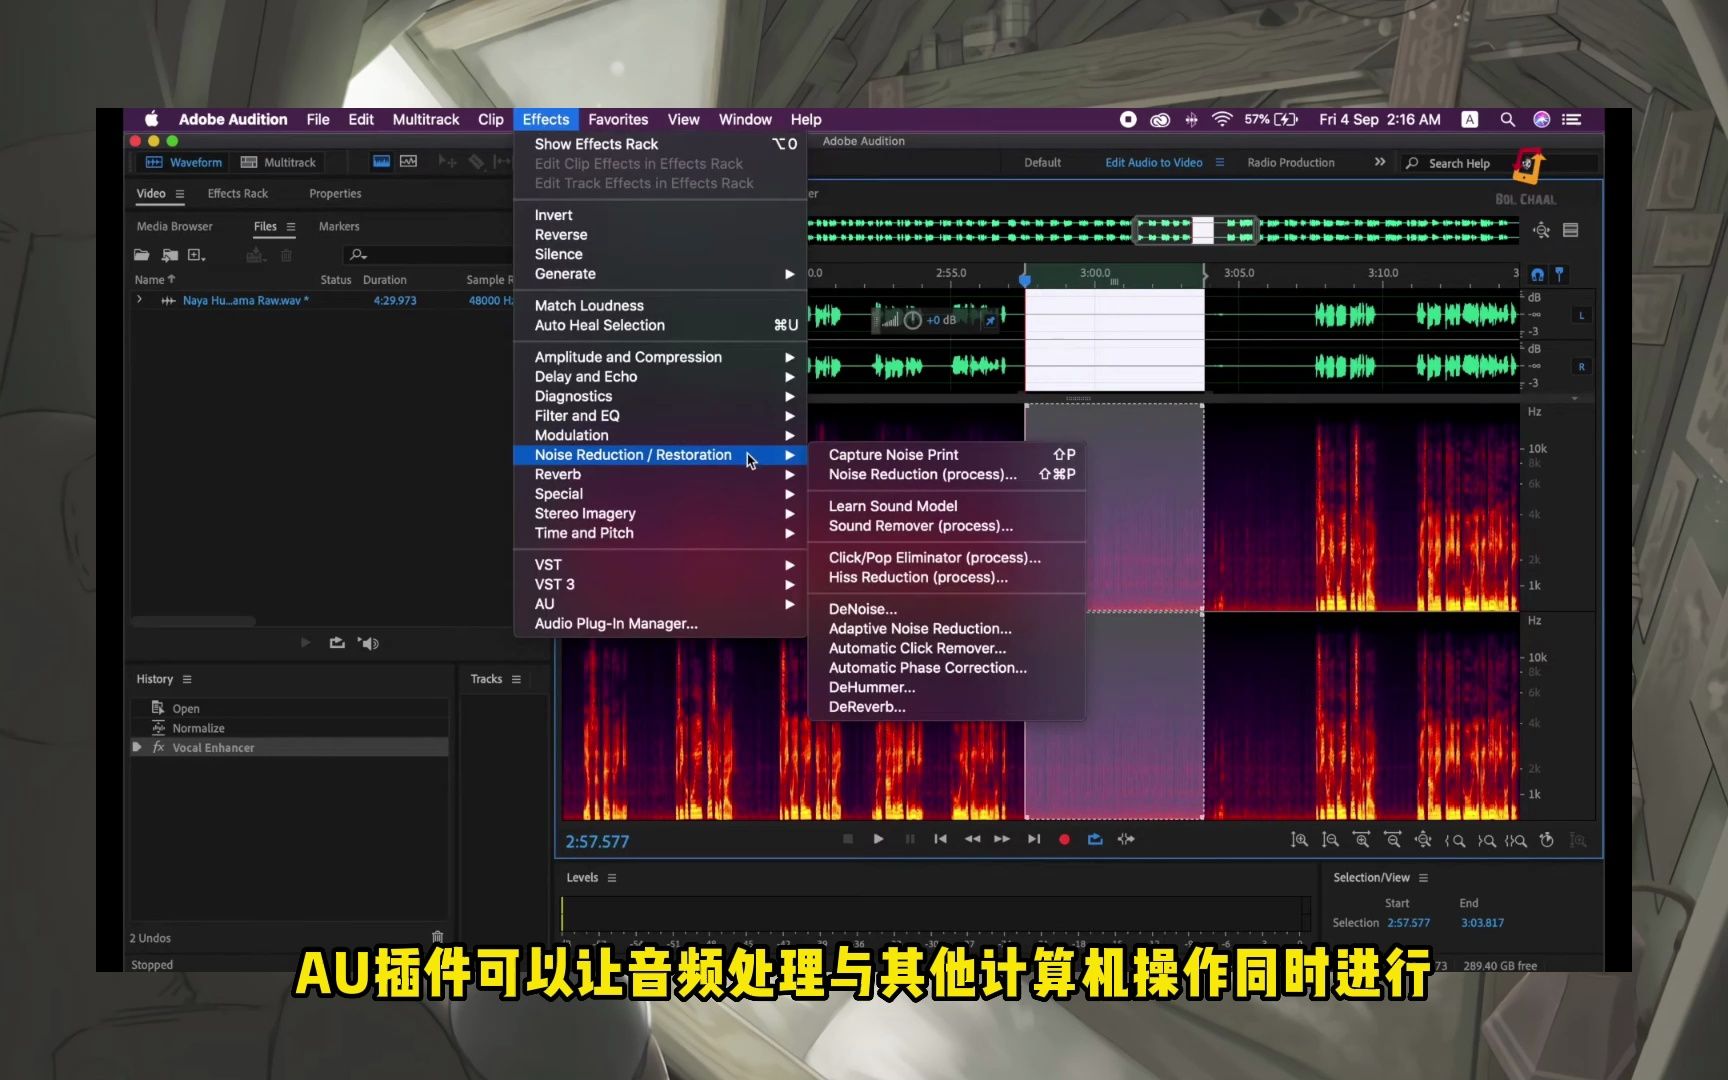Image resolution: width=1728 pixels, height=1080 pixels.
Task: Move playhead to previous marker
Action: [x=940, y=839]
